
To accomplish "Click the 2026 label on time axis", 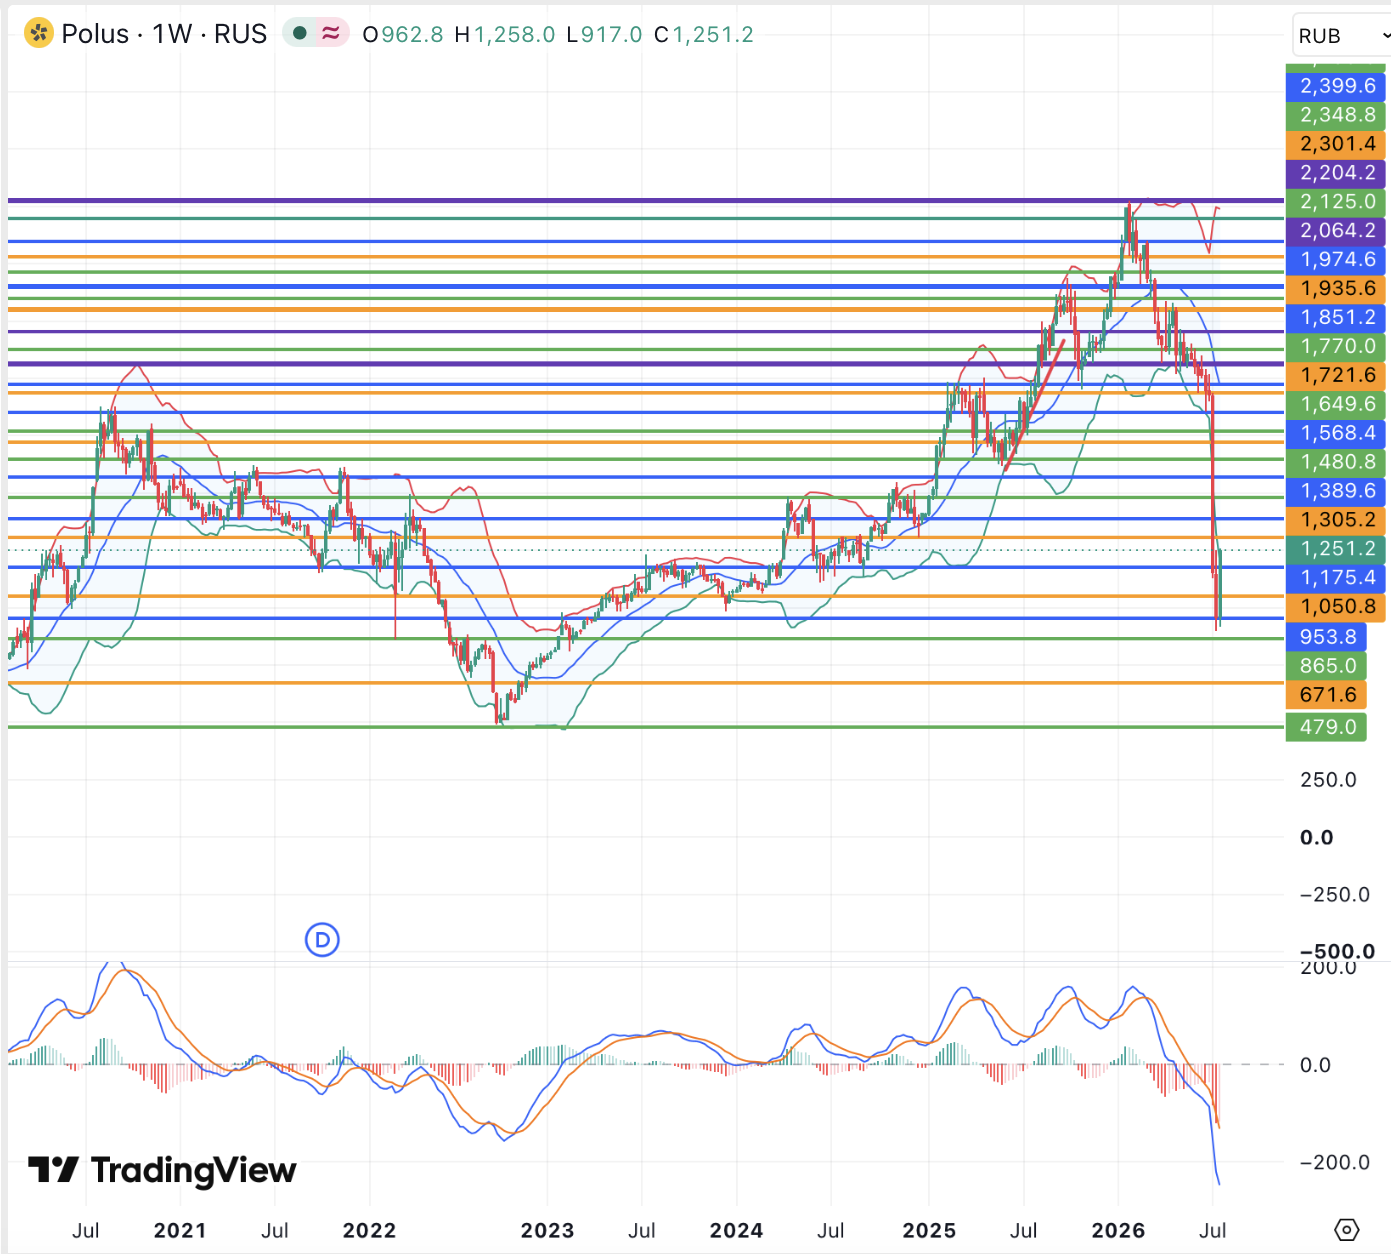I will tap(1118, 1230).
